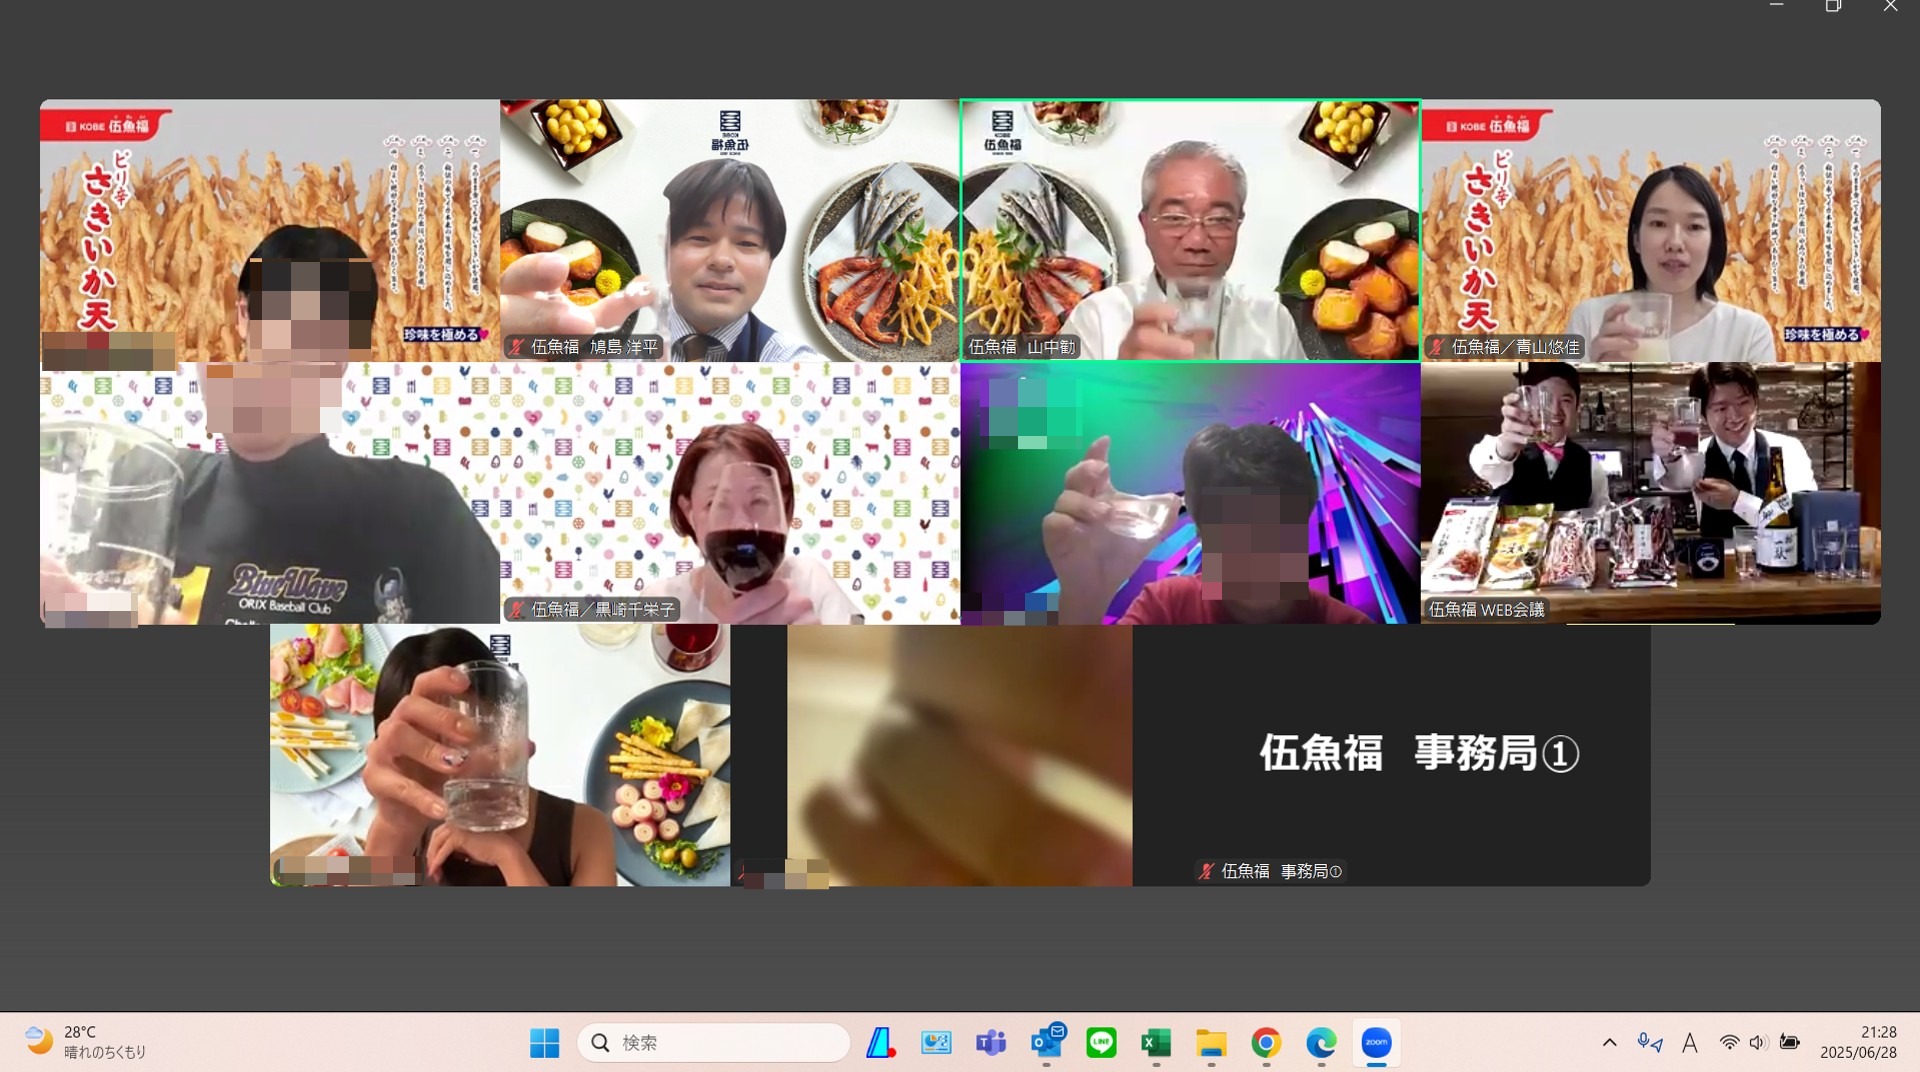Open the clock showing 21:28 2025/06/28
This screenshot has width=1920, height=1072.
1858,1043
